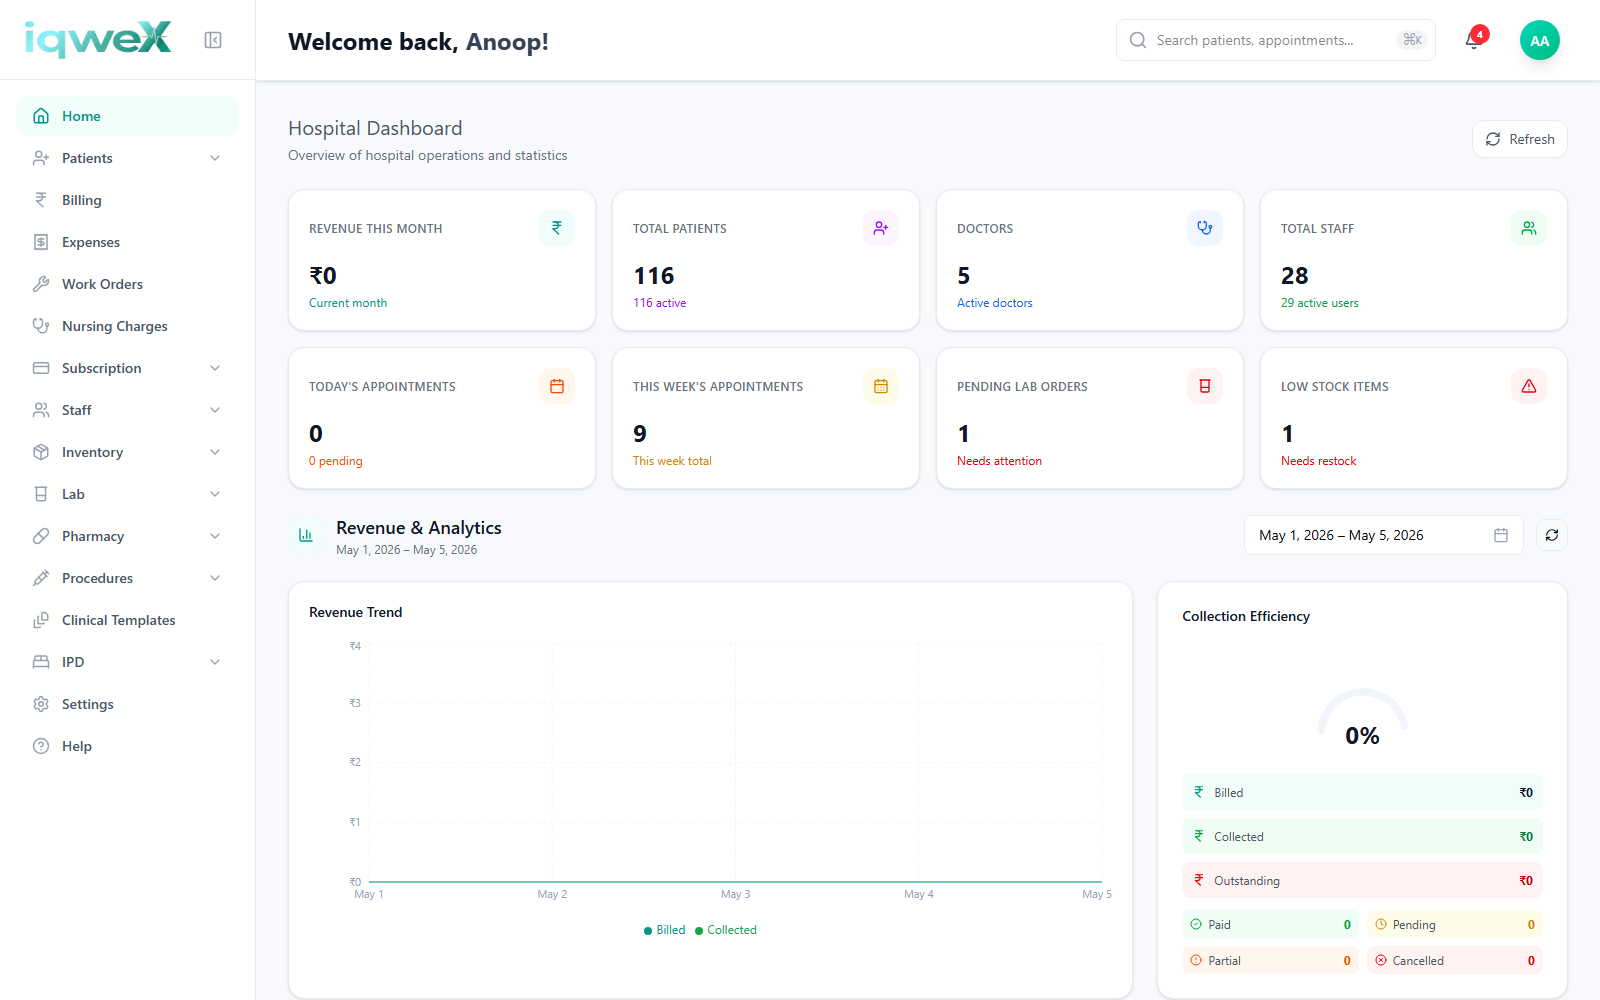Open Nursing Charges in the sidebar
The image size is (1600, 1000).
127,326
